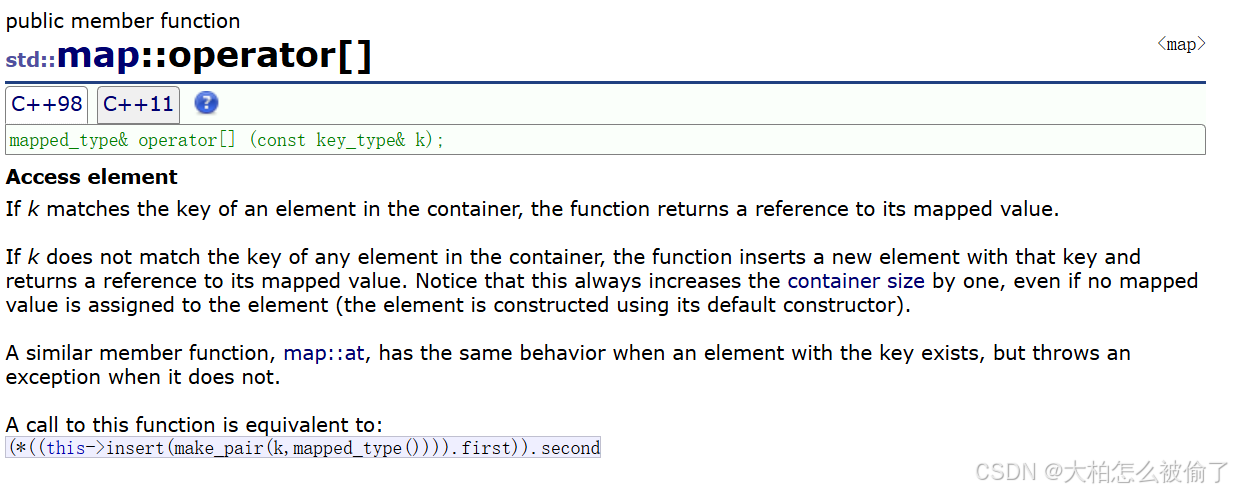The width and height of the screenshot is (1234, 491).
Task: Click the public member function label
Action: (x=123, y=21)
